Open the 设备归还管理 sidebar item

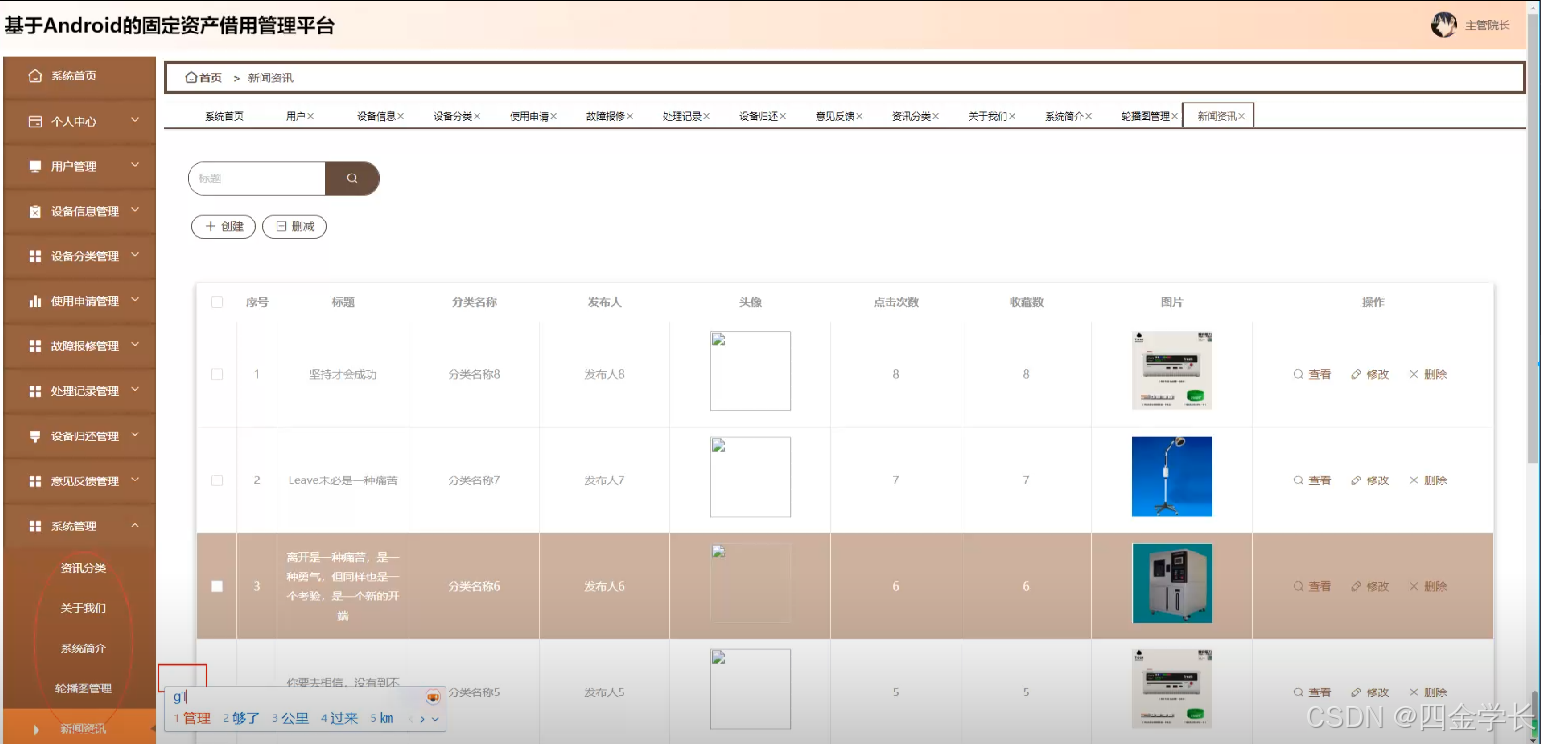click(x=80, y=436)
